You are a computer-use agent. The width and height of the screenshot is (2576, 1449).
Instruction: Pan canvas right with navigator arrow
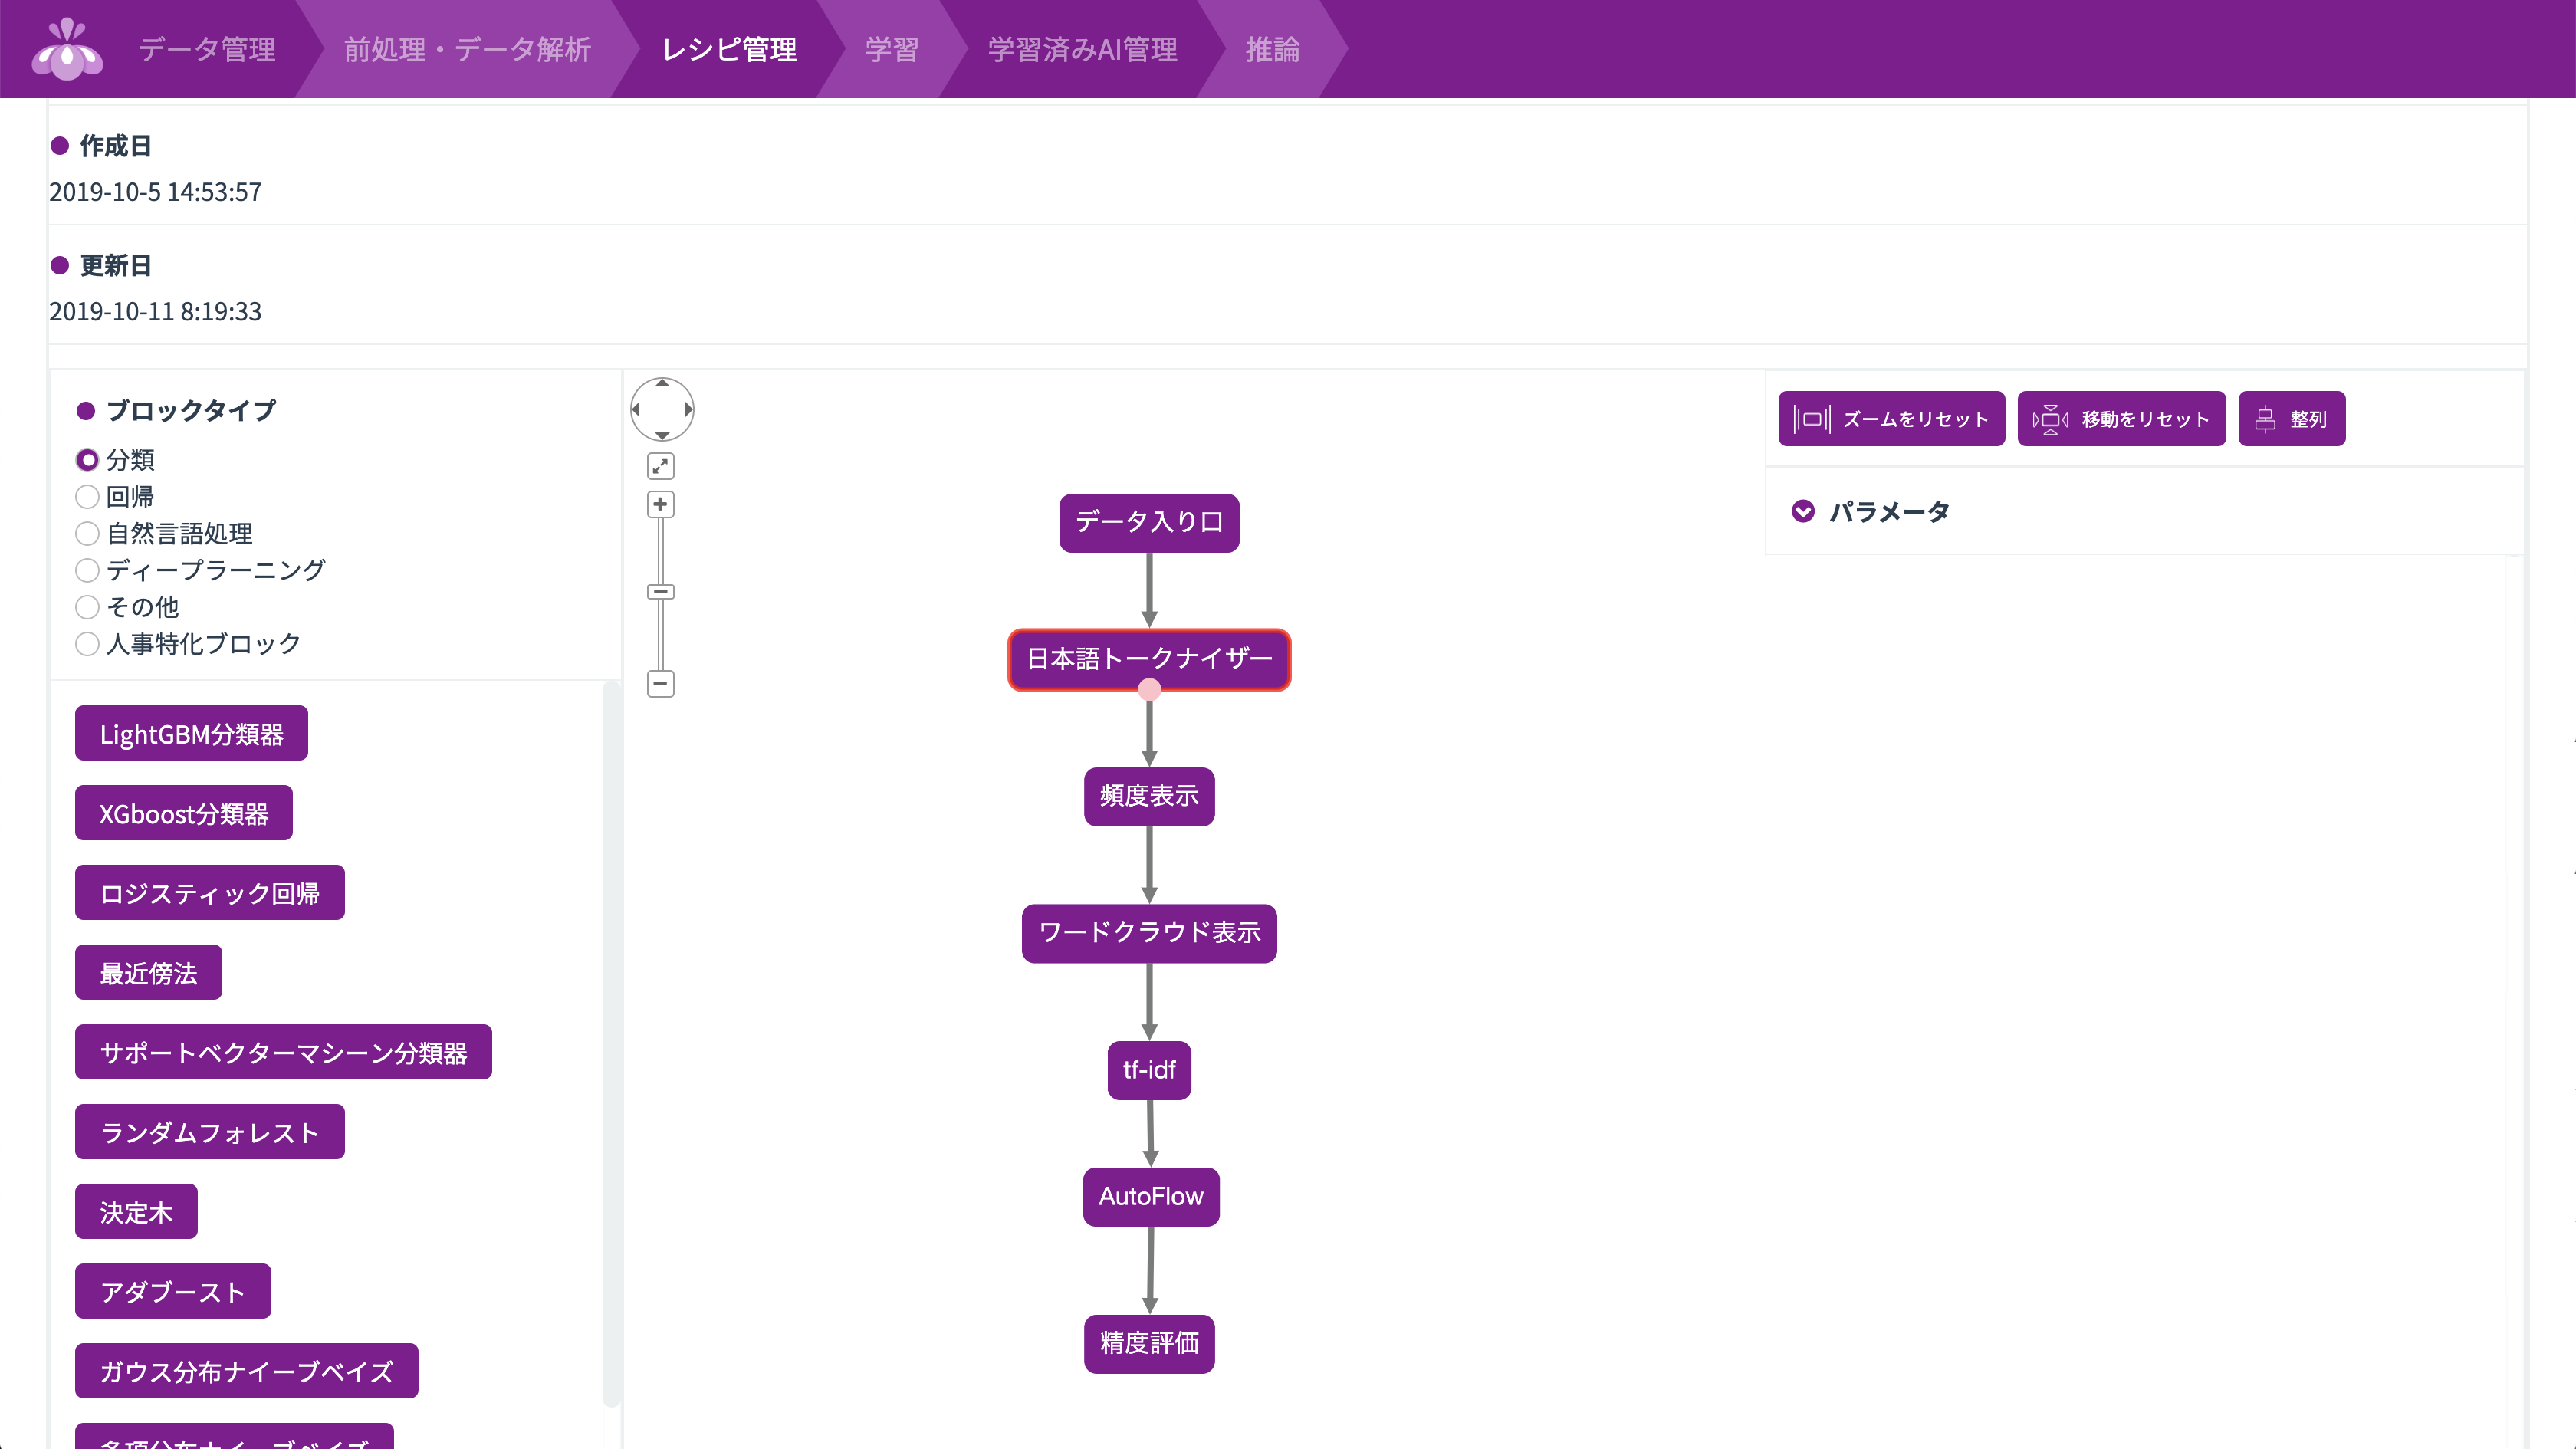click(688, 409)
